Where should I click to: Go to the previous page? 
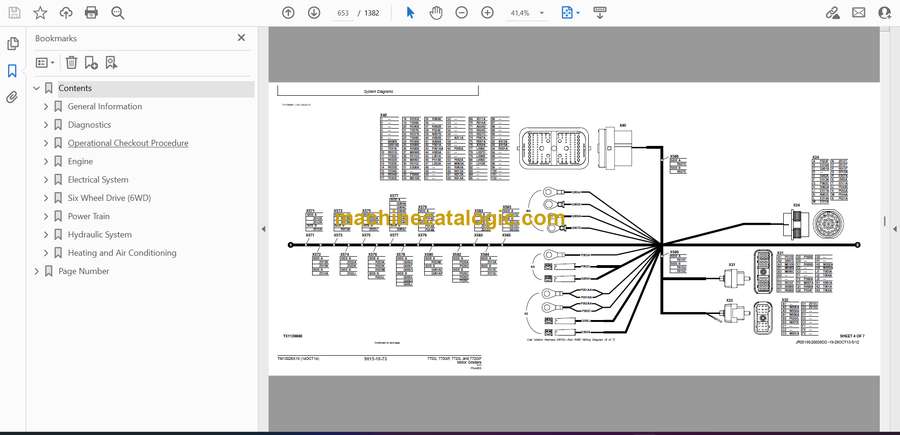tap(288, 13)
